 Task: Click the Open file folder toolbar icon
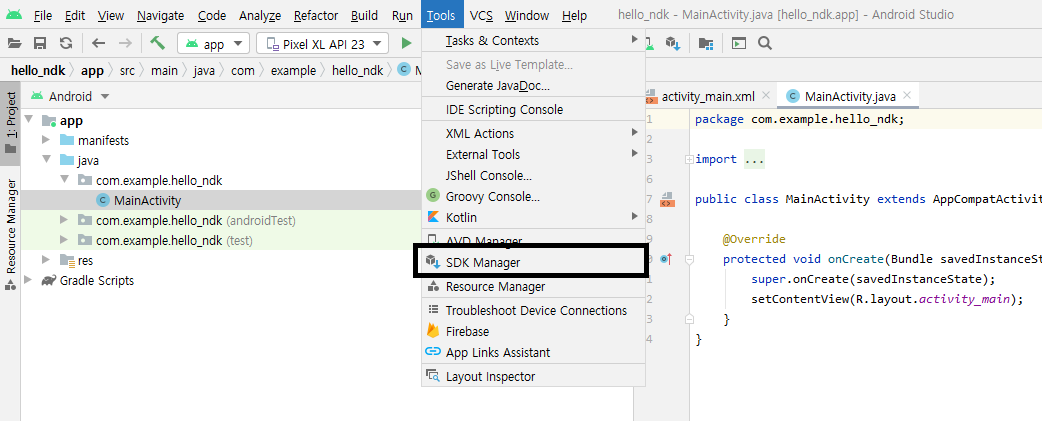15,44
